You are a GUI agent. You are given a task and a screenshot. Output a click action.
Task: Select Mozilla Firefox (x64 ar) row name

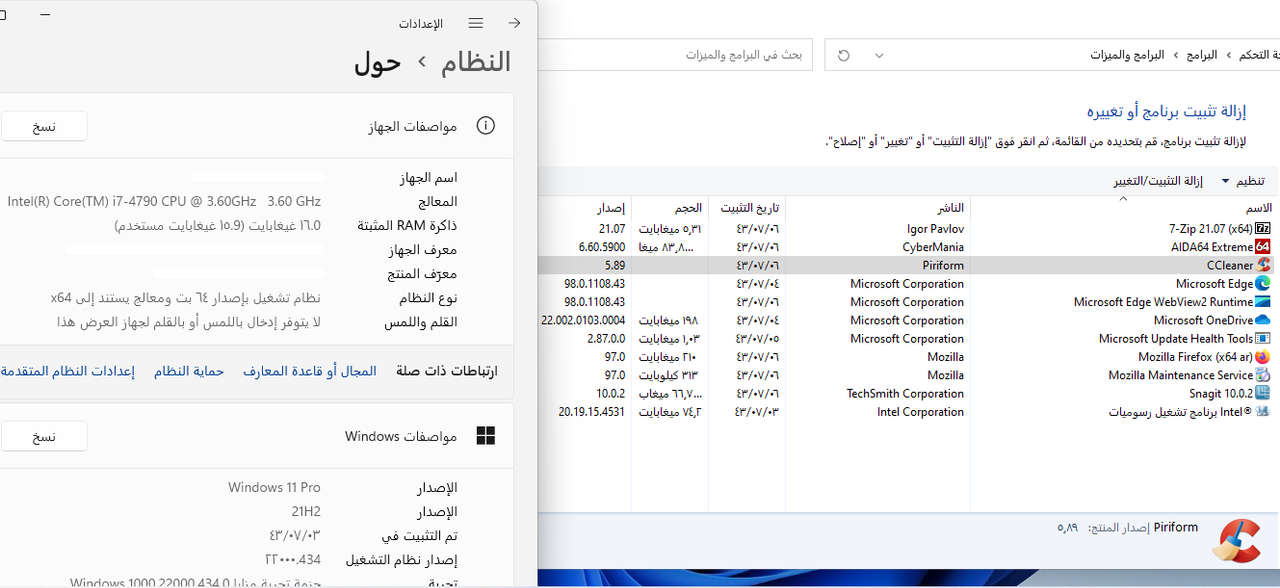(x=1195, y=357)
